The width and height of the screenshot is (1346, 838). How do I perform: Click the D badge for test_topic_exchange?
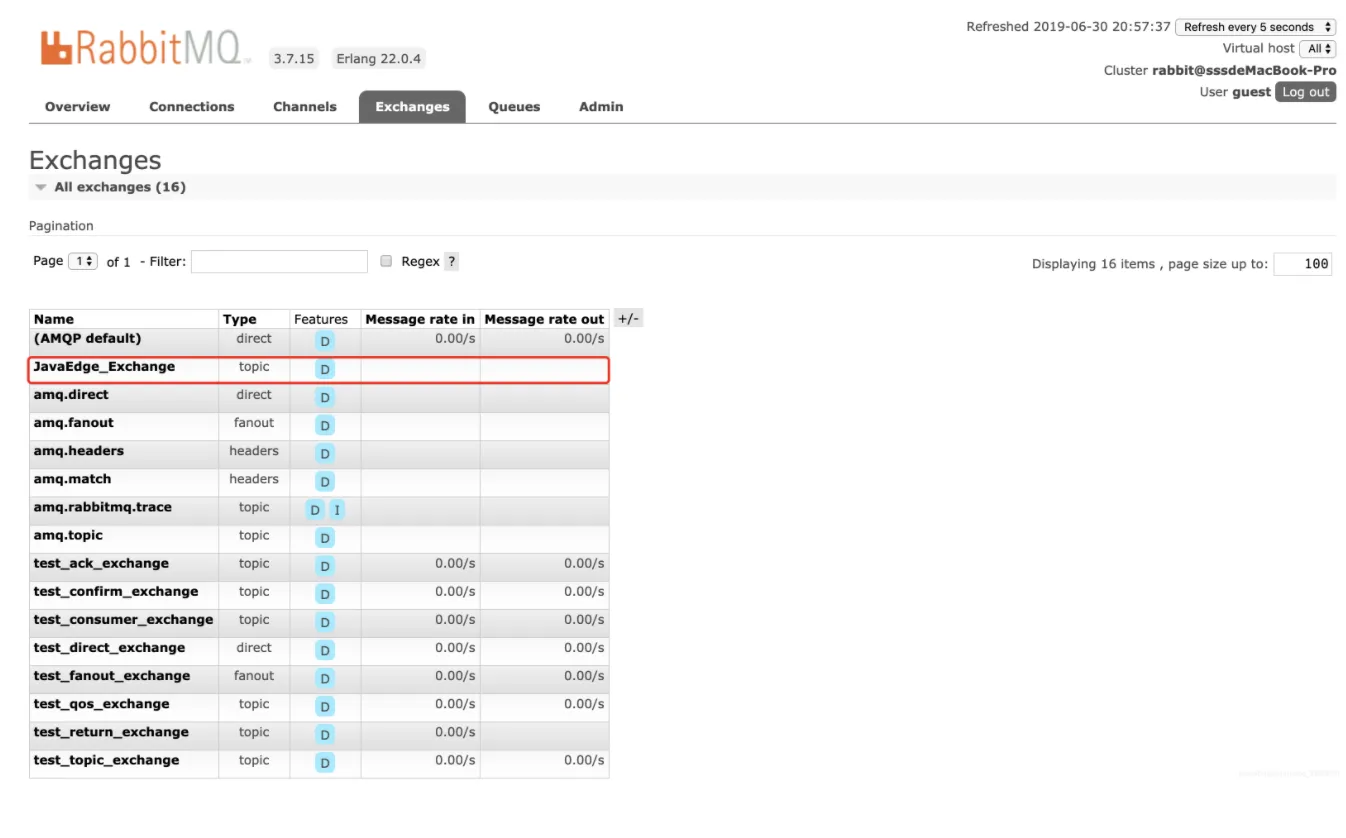(324, 763)
